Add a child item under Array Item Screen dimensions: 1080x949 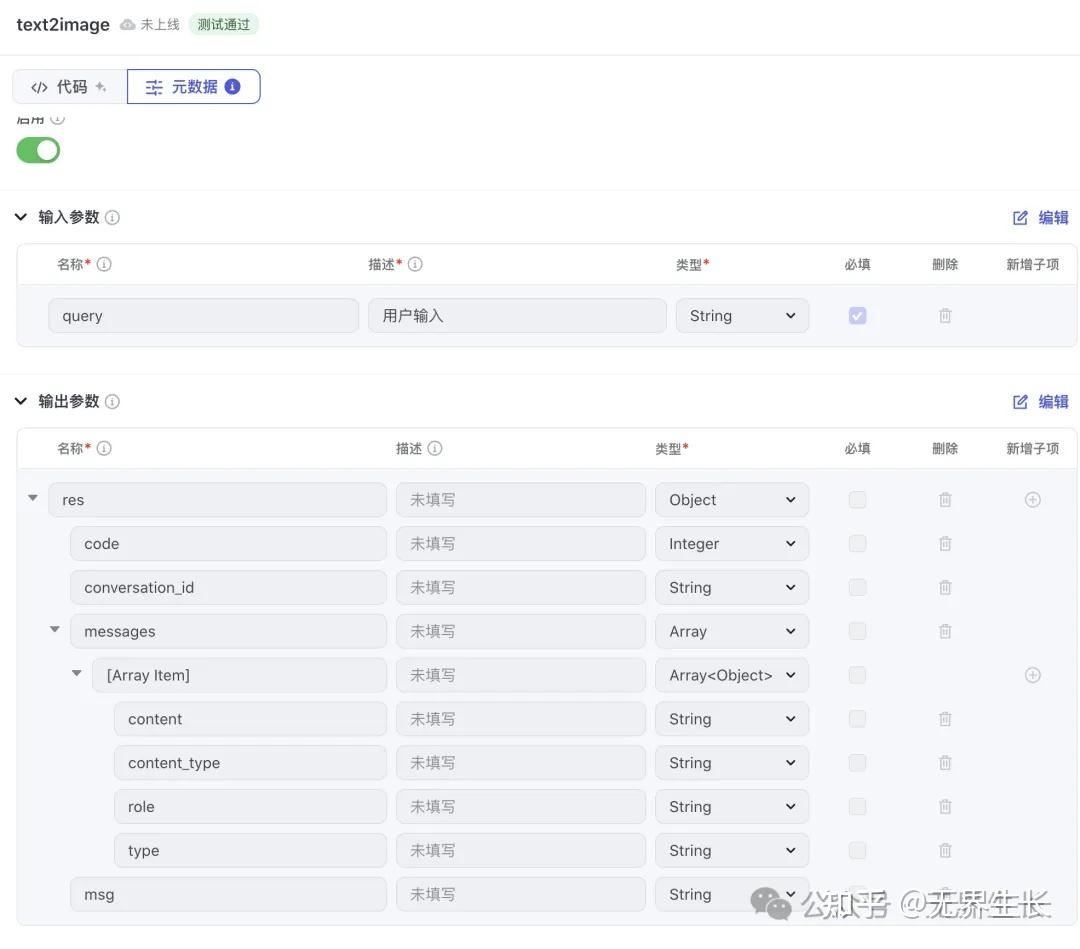1032,675
